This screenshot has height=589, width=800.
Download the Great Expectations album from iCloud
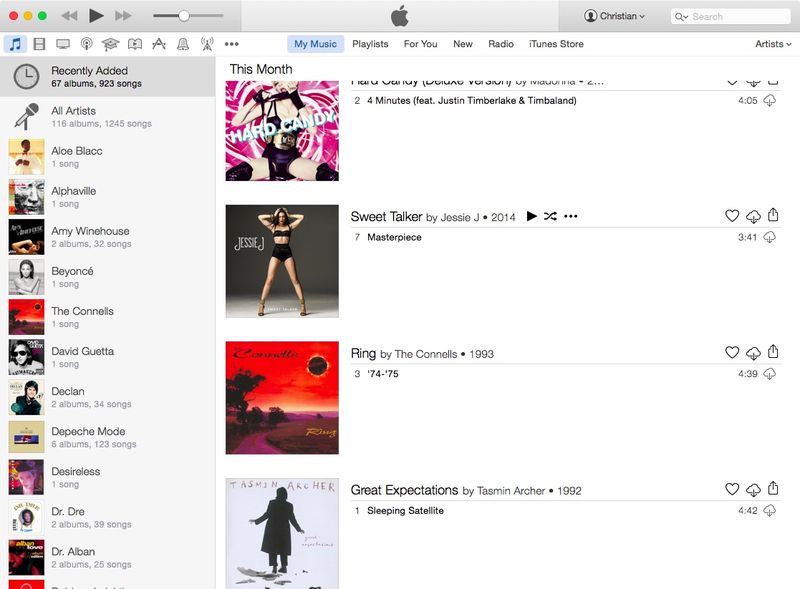point(753,489)
